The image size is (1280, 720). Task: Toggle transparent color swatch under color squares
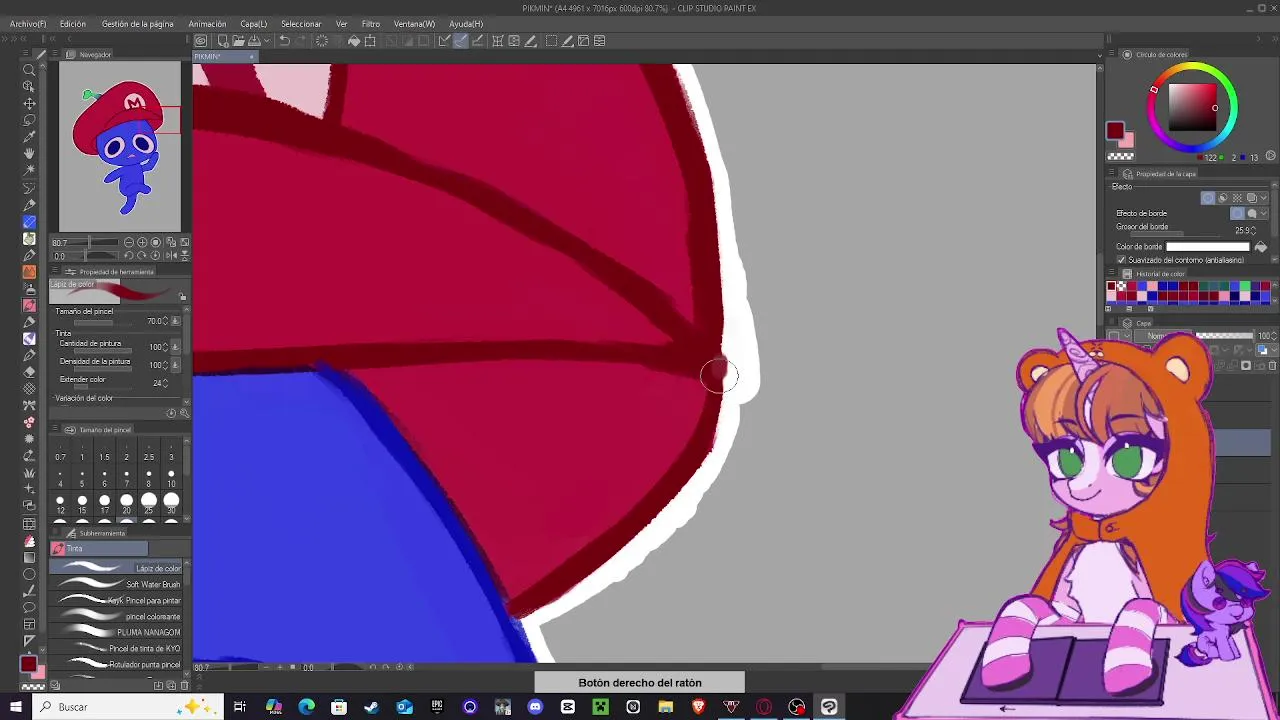click(1120, 156)
